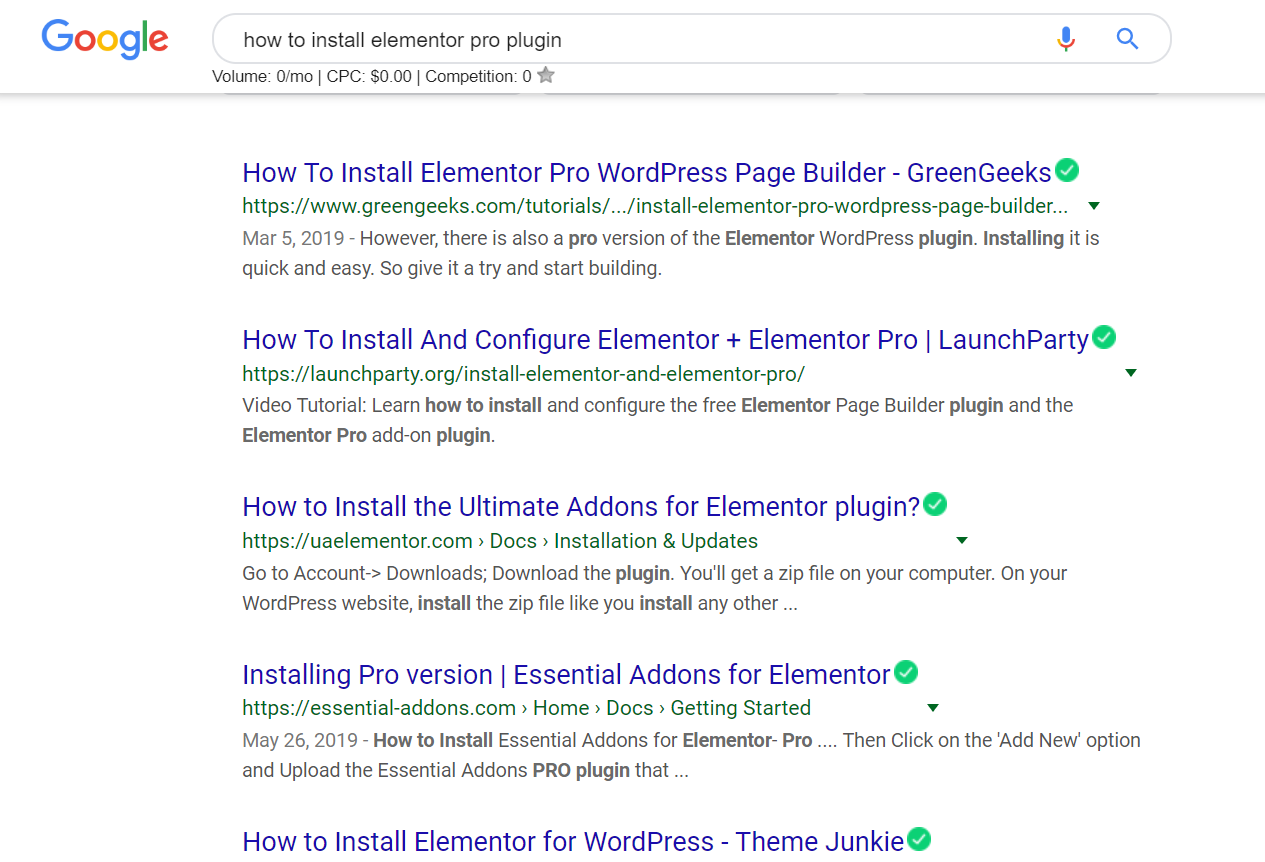Click the star icon beside Competition
This screenshot has width=1265, height=862.
(546, 75)
